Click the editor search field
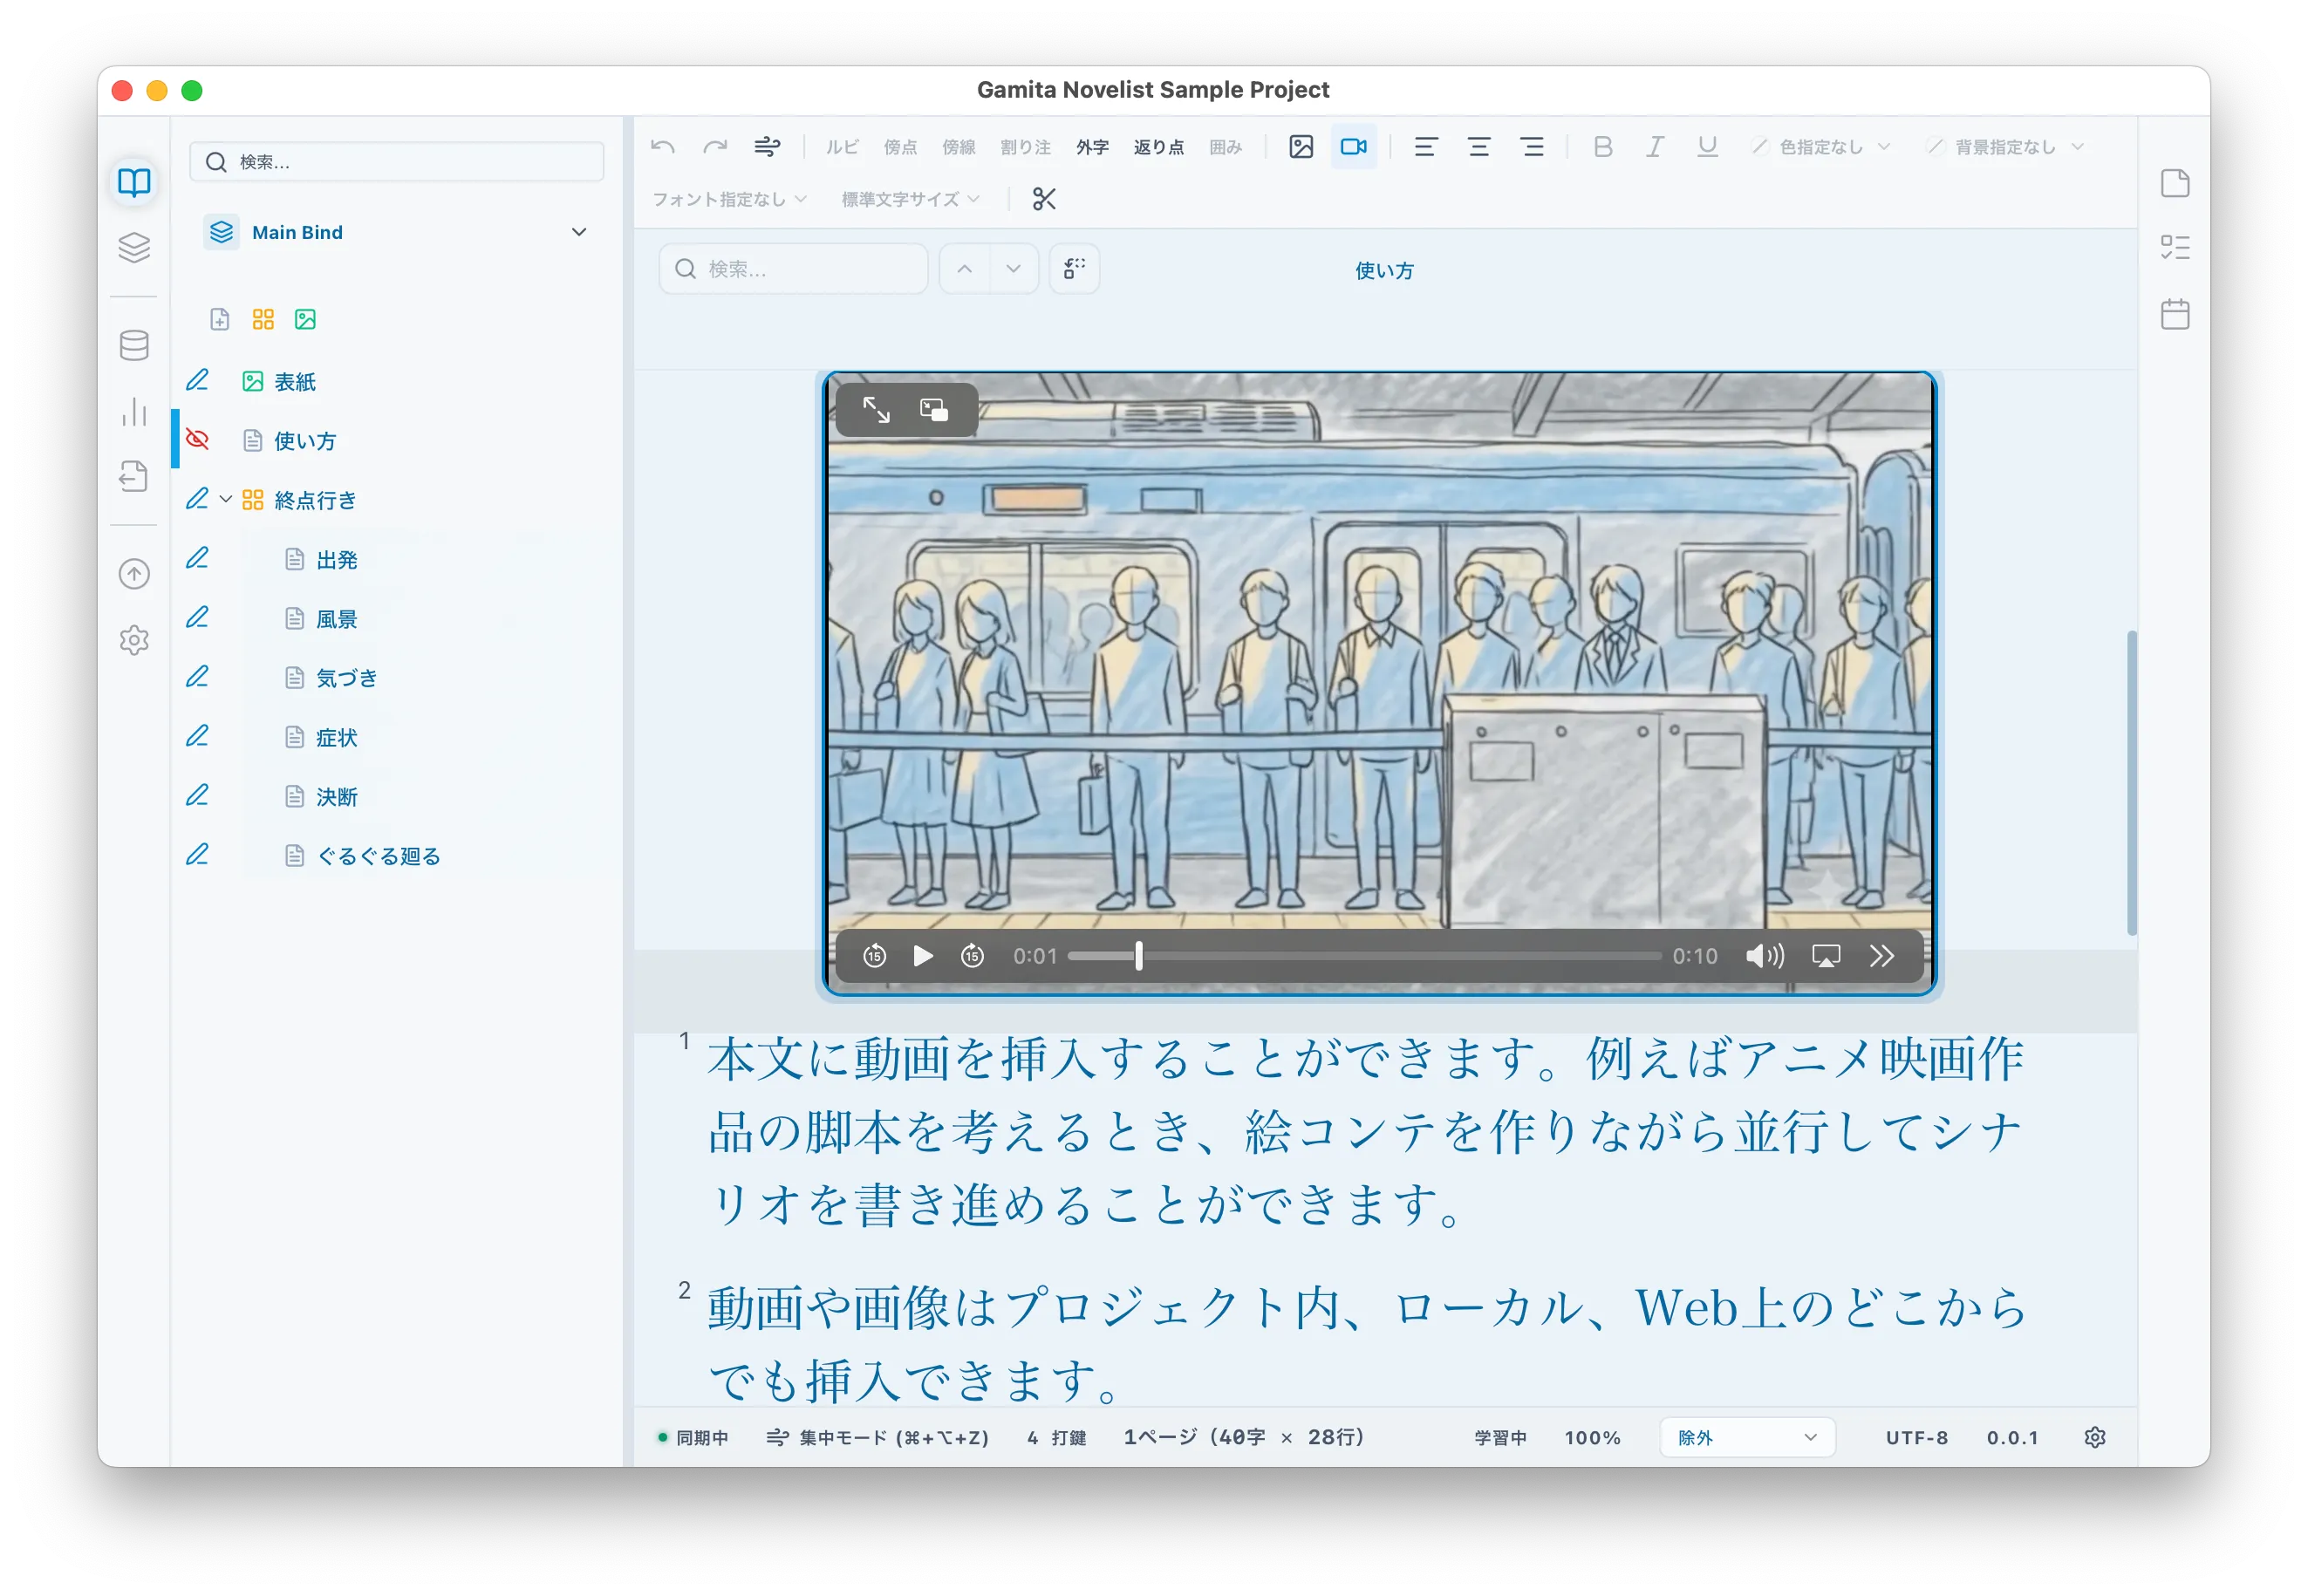 (793, 268)
